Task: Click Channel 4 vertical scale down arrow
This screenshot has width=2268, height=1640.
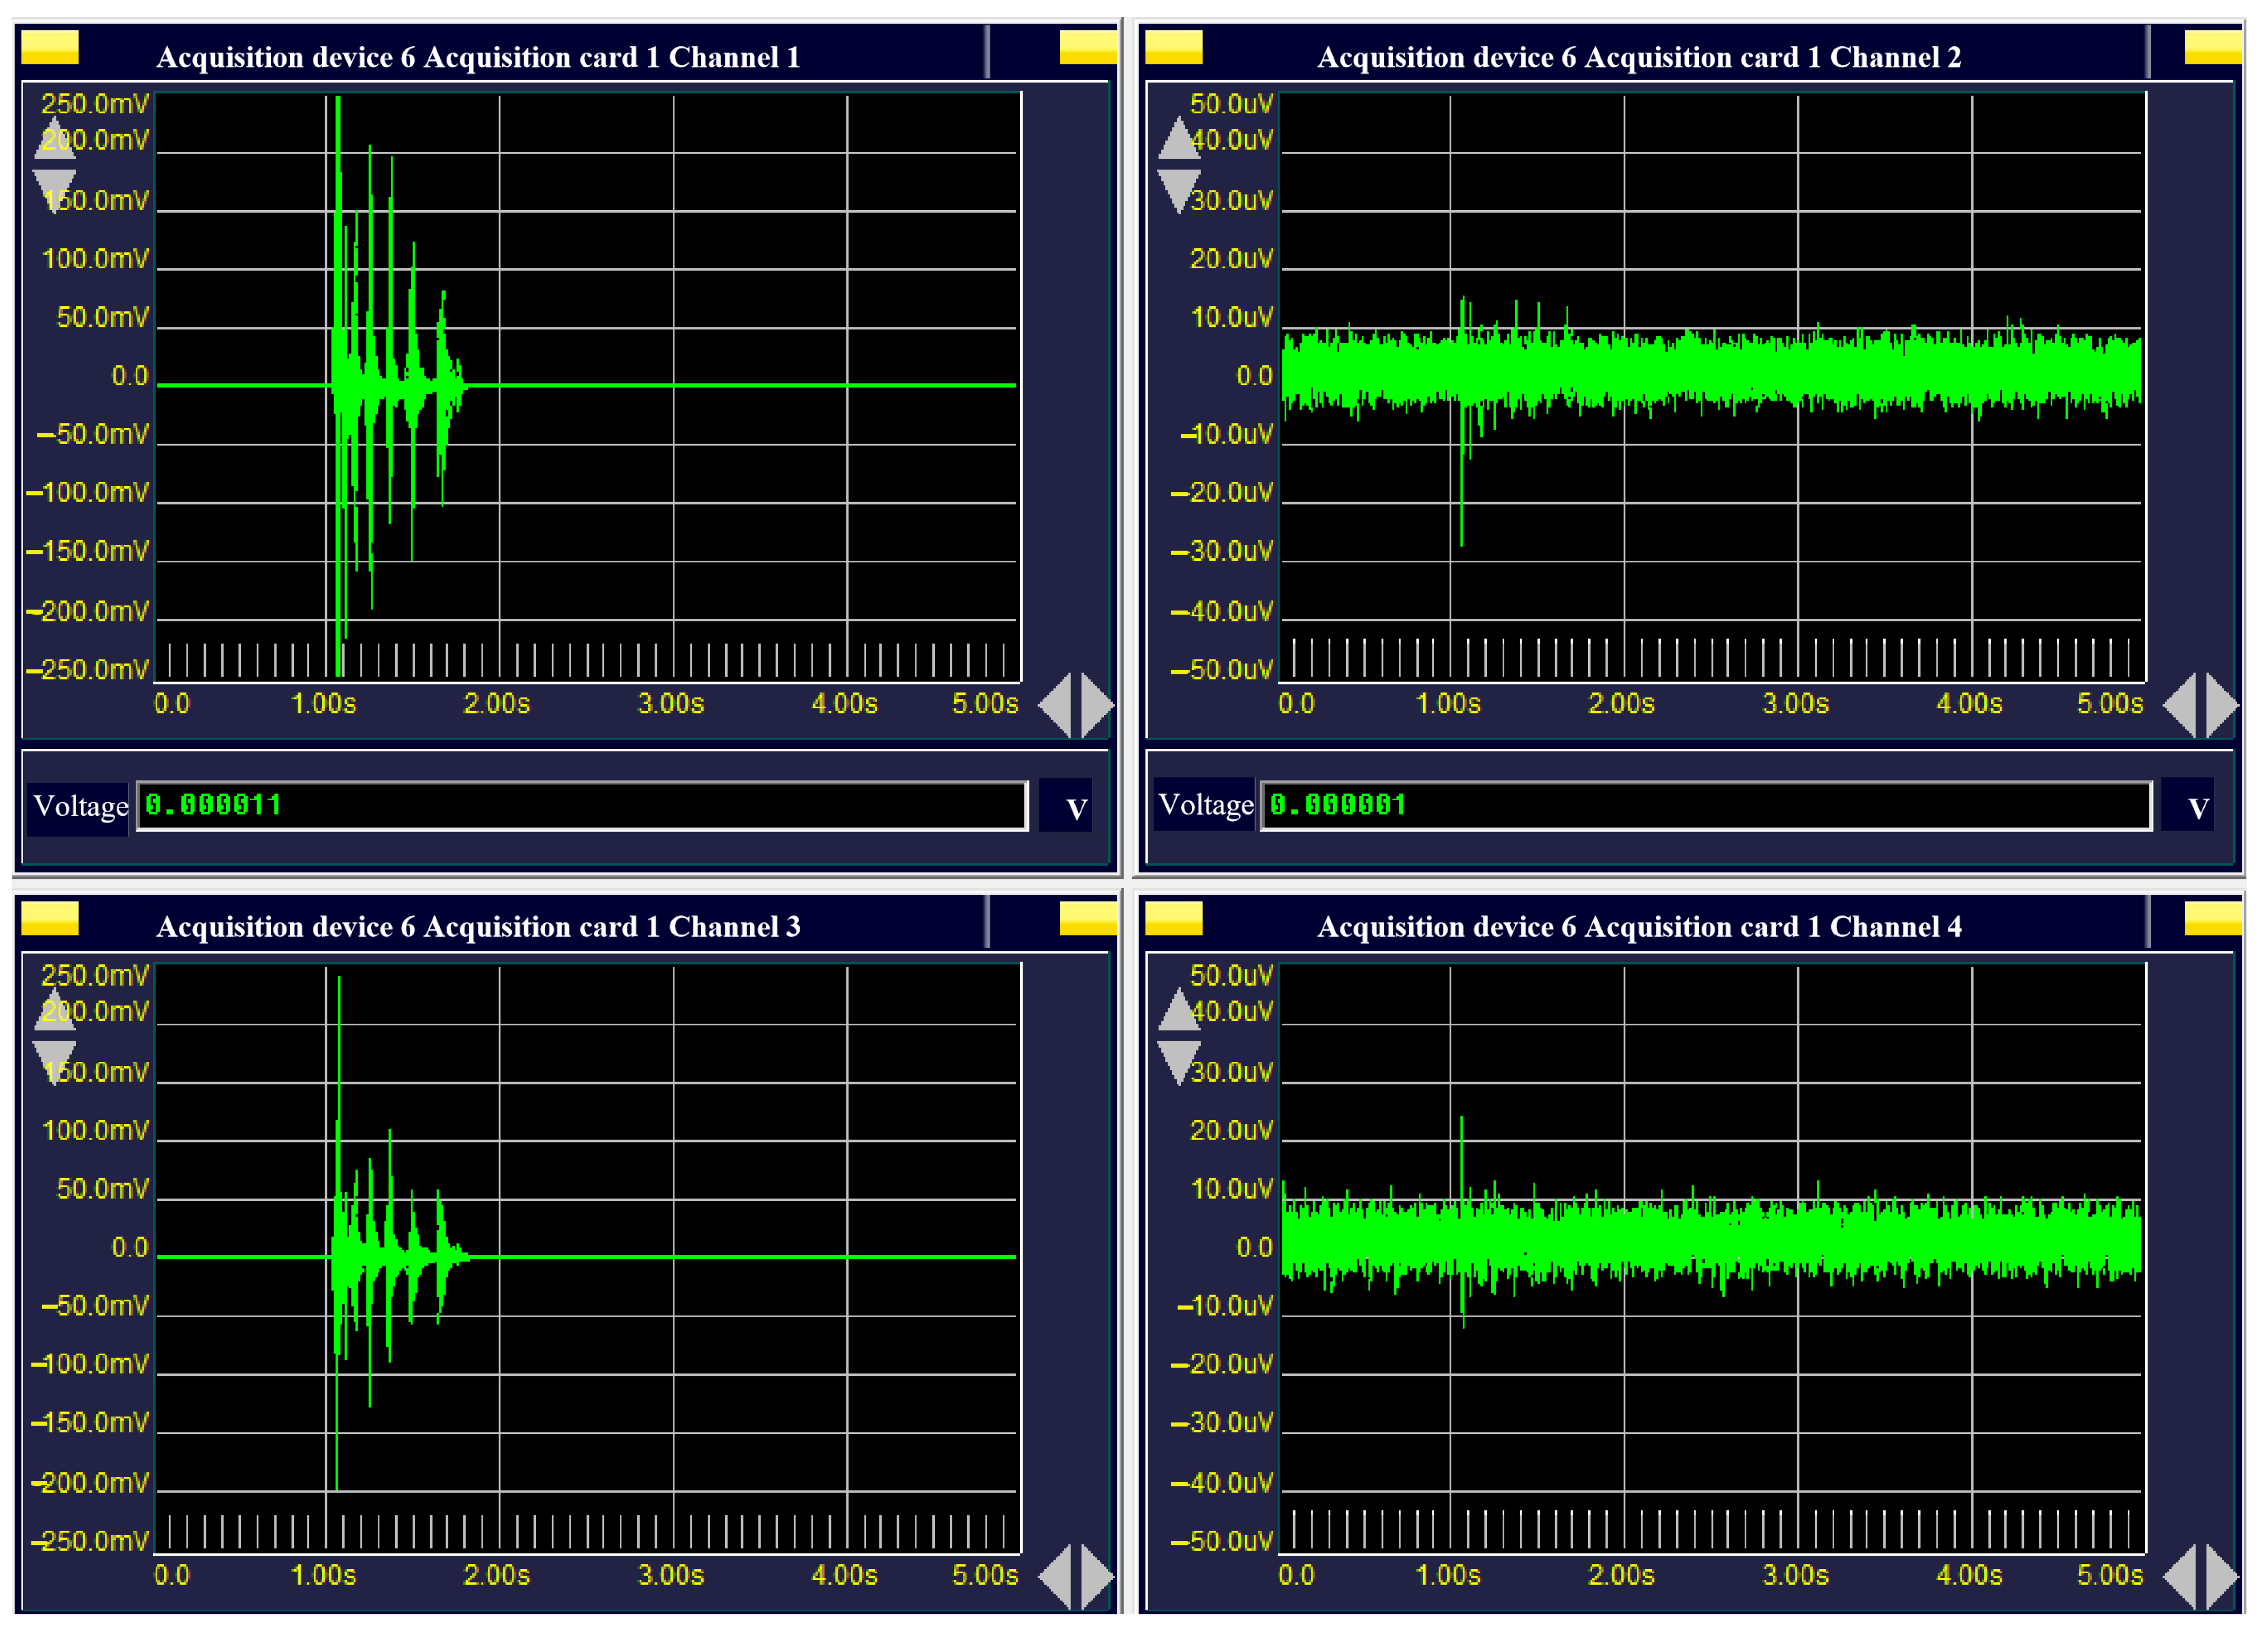Action: click(x=1179, y=1062)
